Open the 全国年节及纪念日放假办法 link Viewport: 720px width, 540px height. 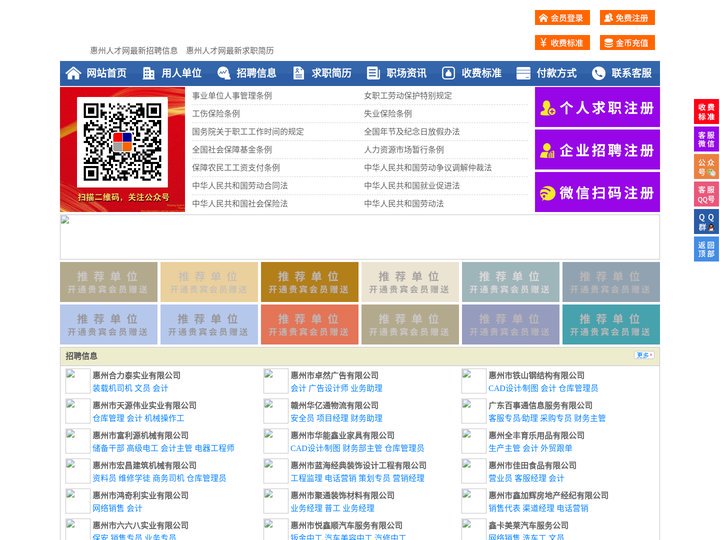[x=412, y=131]
